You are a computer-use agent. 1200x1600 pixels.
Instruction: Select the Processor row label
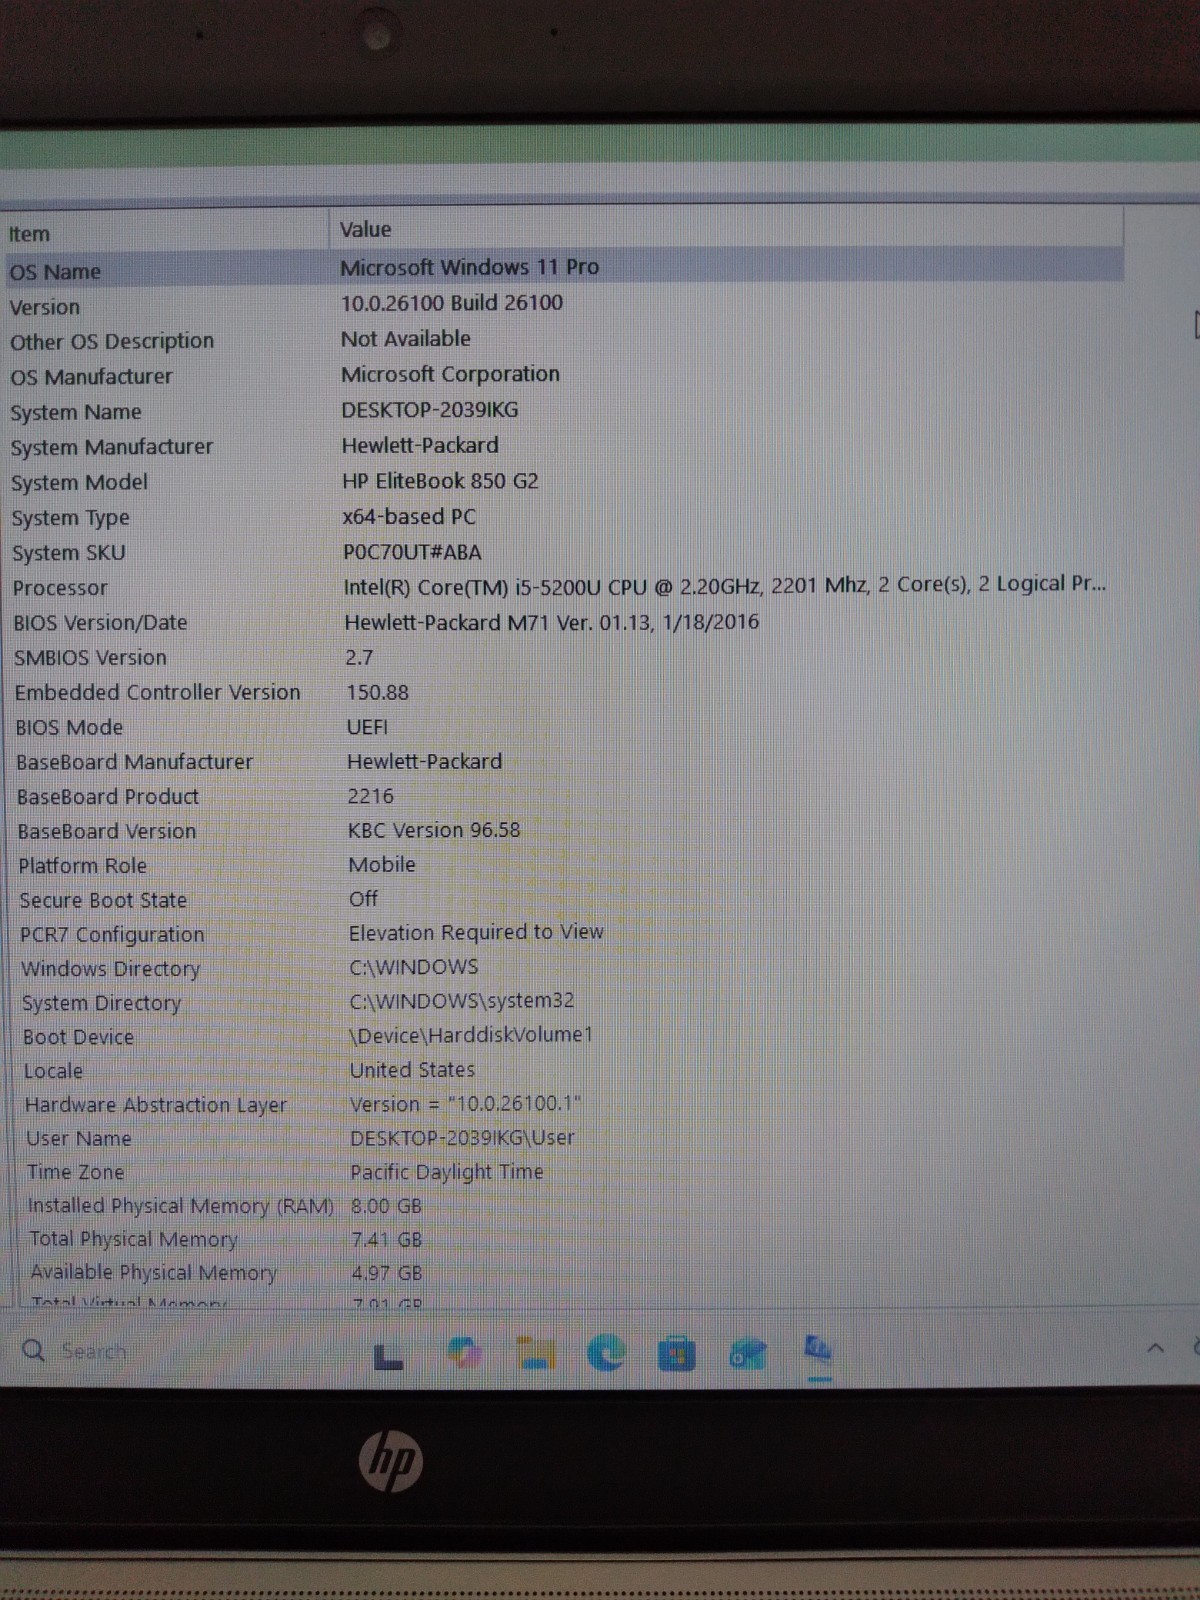[x=60, y=588]
